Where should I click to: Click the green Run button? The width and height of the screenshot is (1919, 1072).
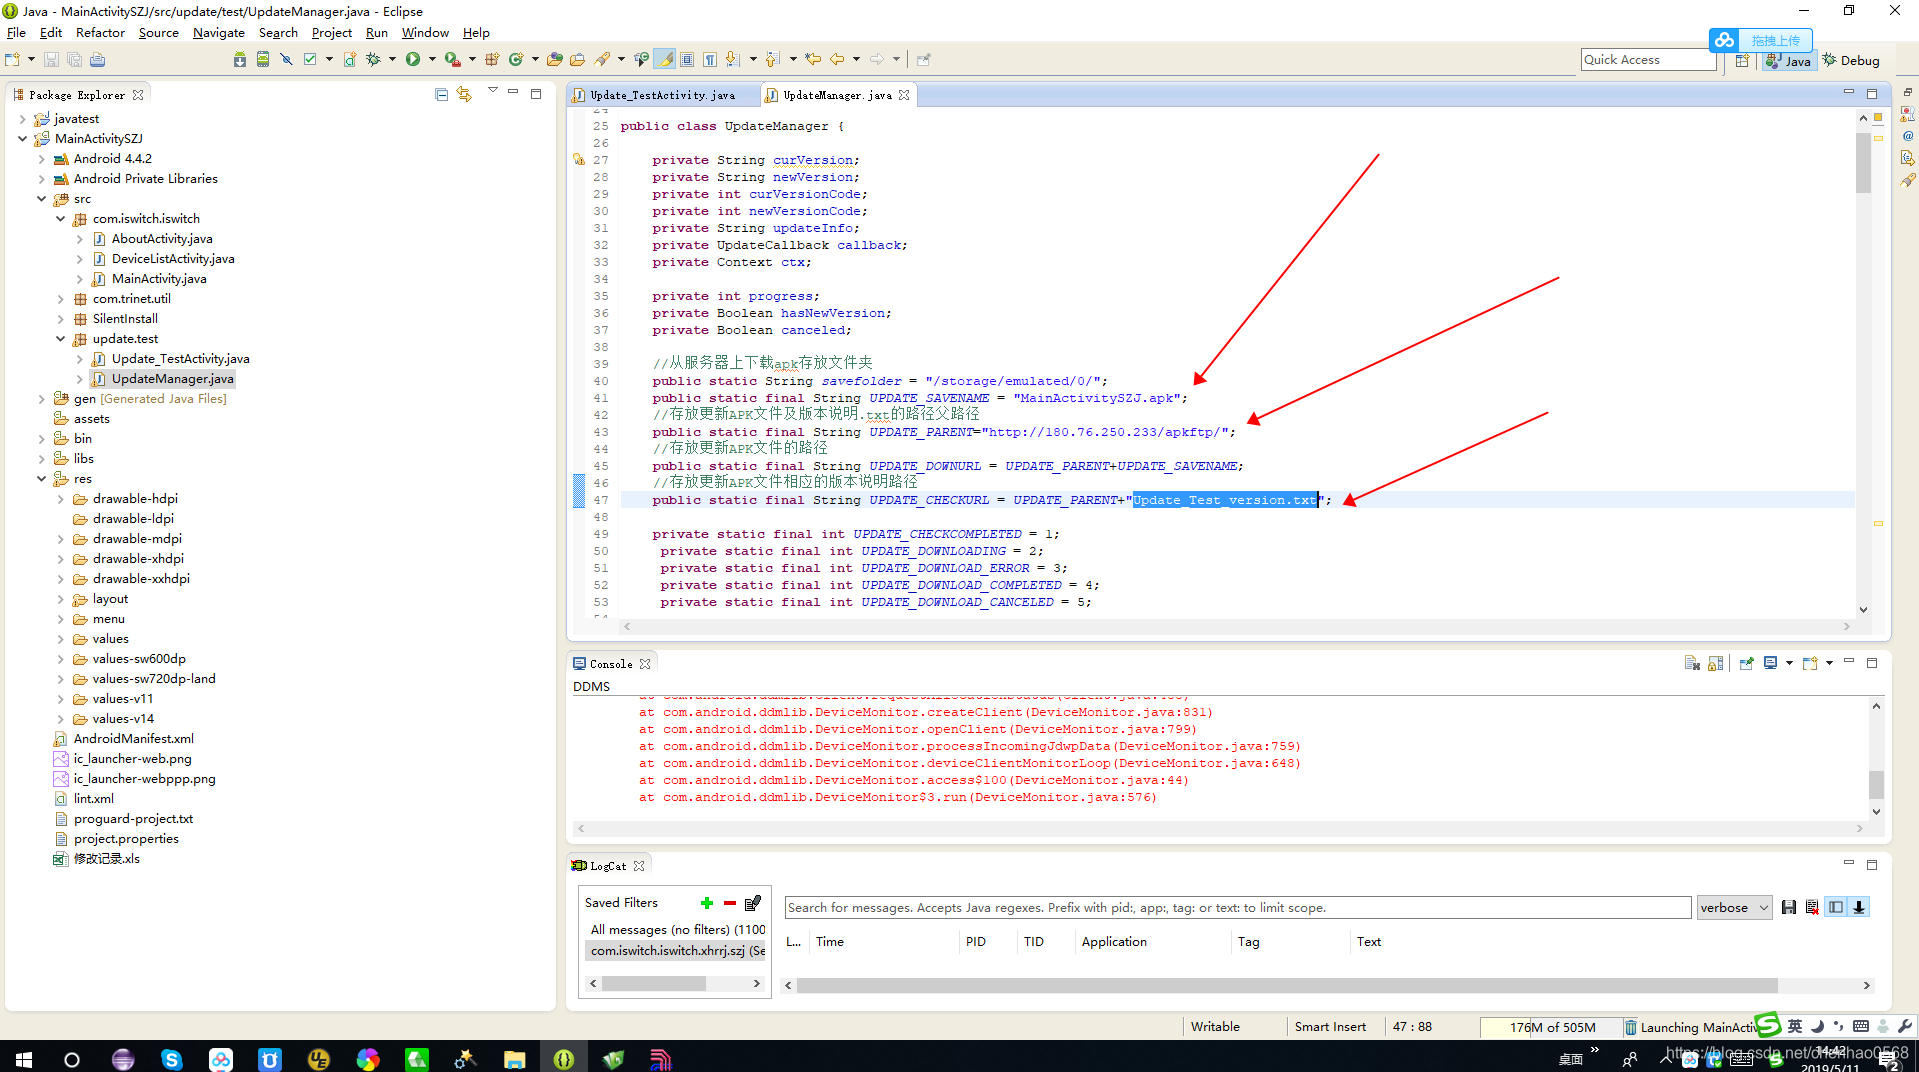click(412, 60)
